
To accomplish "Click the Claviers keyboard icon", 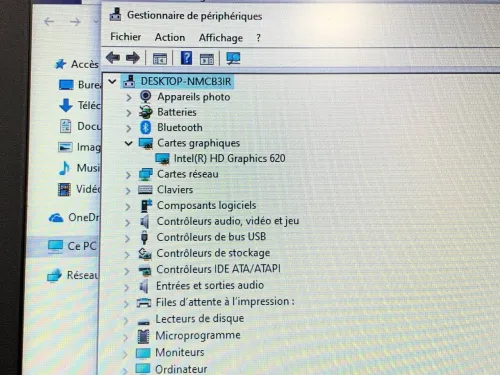I will (x=145, y=190).
